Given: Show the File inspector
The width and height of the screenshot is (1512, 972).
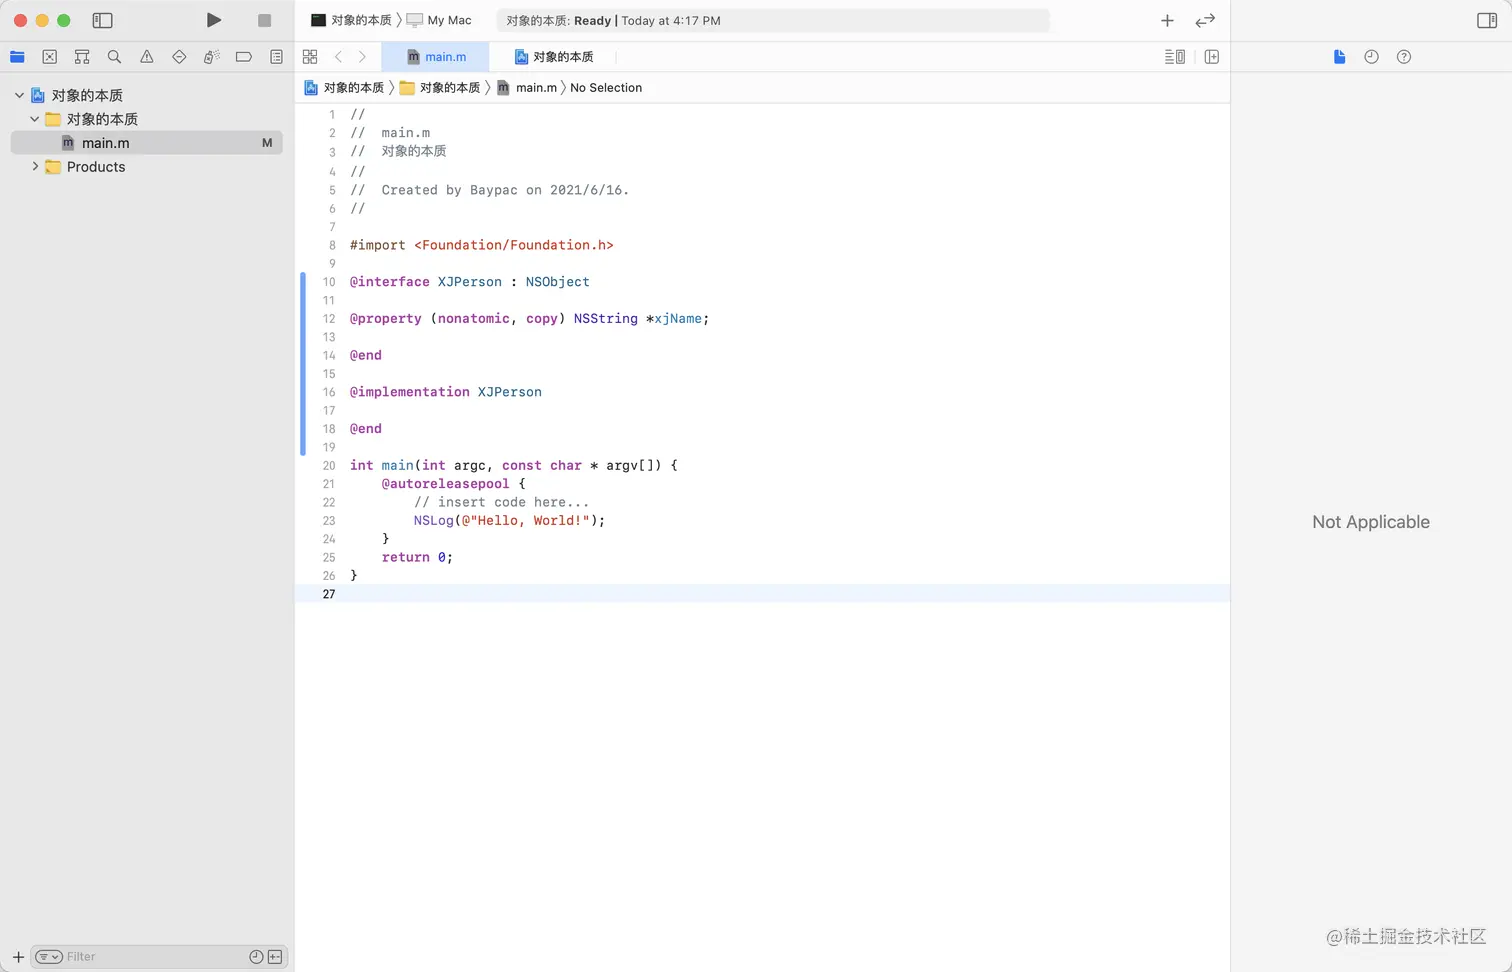Looking at the screenshot, I should (1339, 57).
